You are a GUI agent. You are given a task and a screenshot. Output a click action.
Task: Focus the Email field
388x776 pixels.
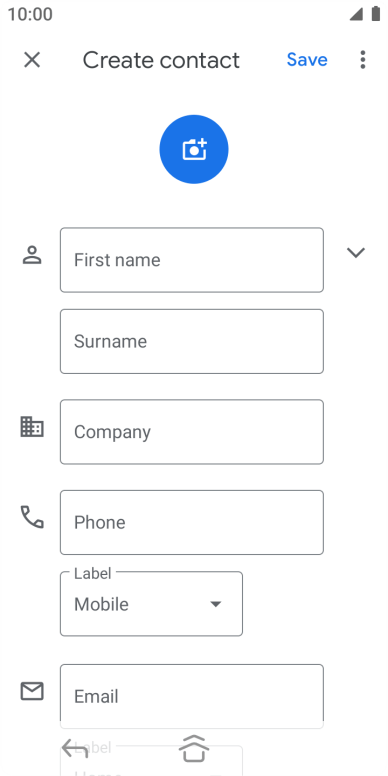point(192,696)
